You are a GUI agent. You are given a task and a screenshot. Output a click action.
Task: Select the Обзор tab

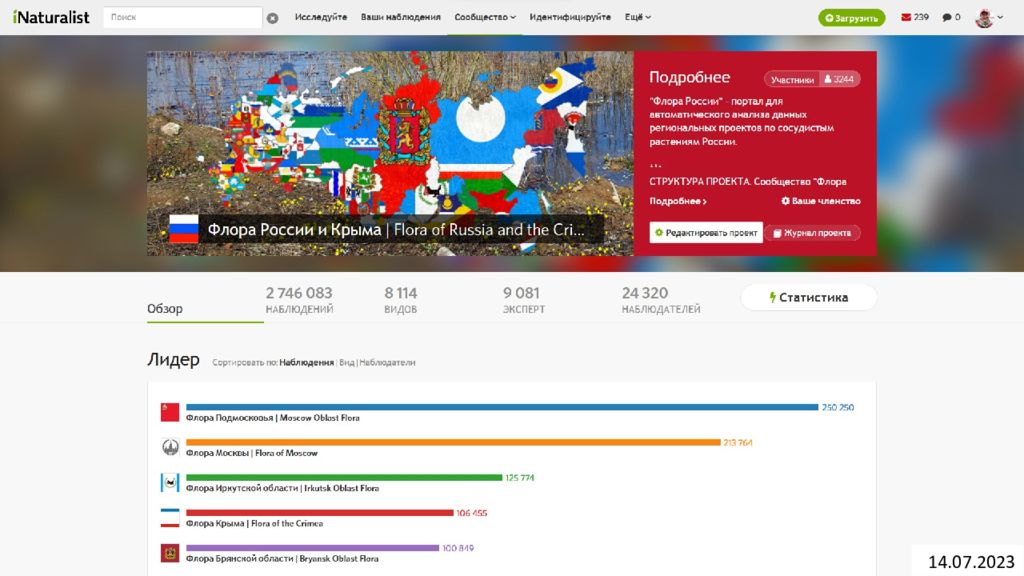[165, 308]
